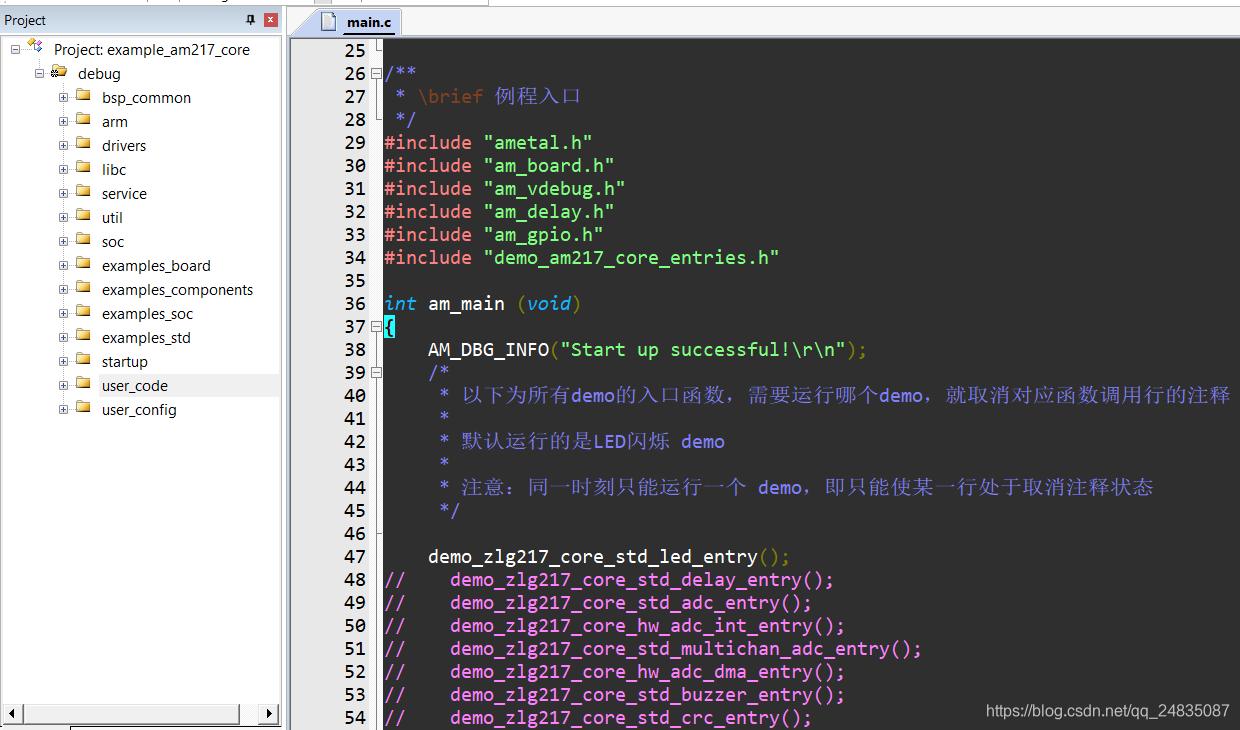Screen dimensions: 1240x730
Task: Select the bsp_common tree item
Action: point(146,98)
